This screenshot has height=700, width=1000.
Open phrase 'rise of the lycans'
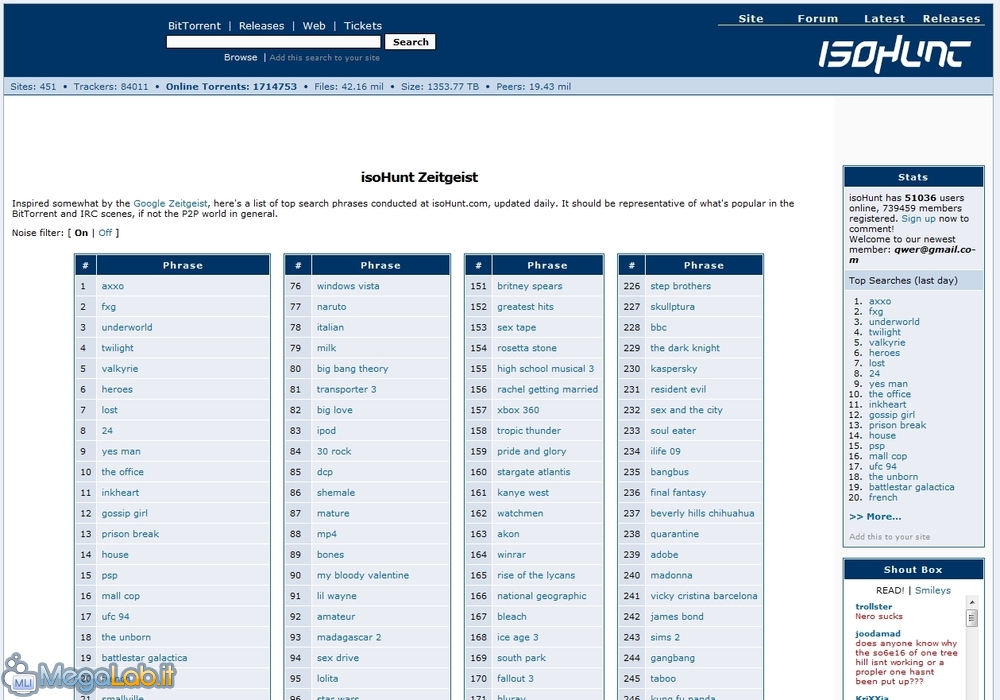coord(536,575)
